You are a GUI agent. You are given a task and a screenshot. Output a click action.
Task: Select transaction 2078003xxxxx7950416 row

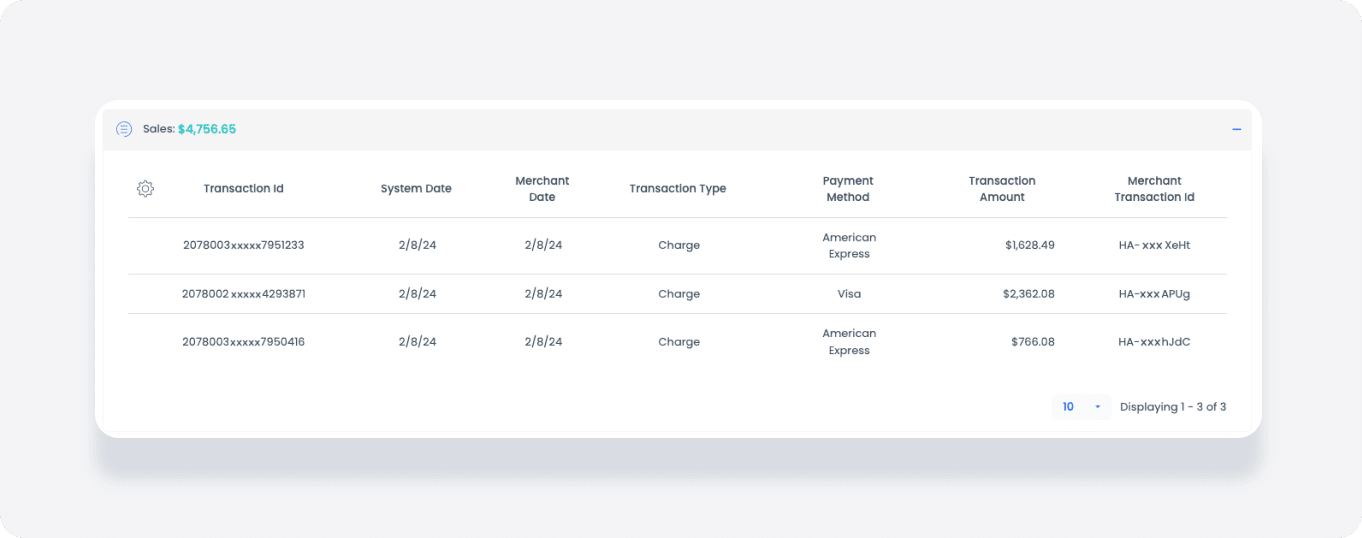coord(243,342)
